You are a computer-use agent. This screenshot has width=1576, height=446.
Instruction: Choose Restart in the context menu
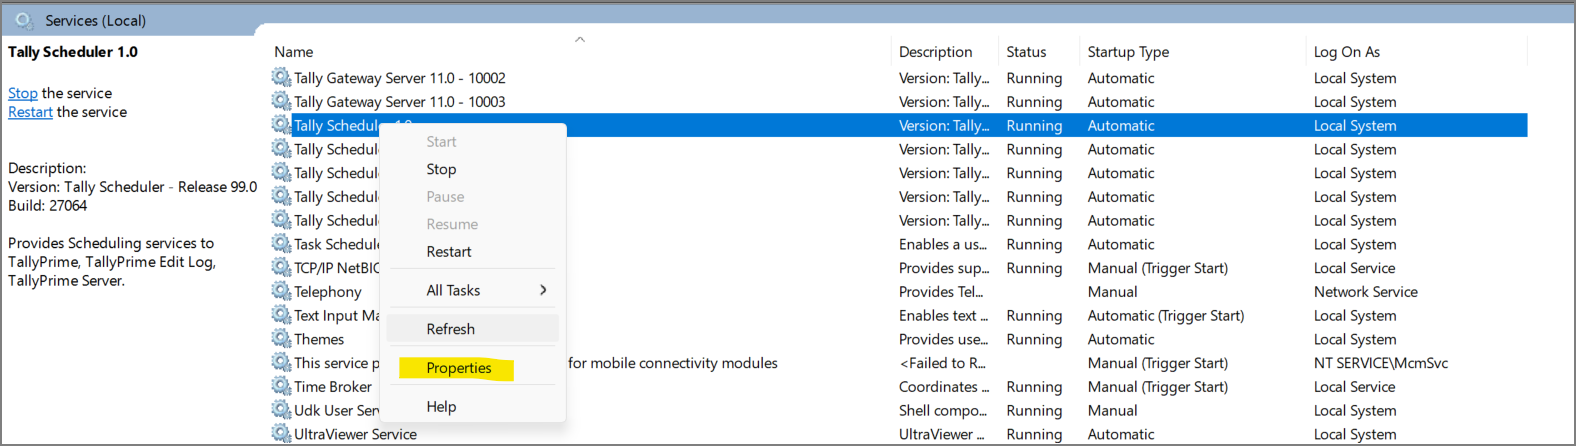tap(448, 252)
